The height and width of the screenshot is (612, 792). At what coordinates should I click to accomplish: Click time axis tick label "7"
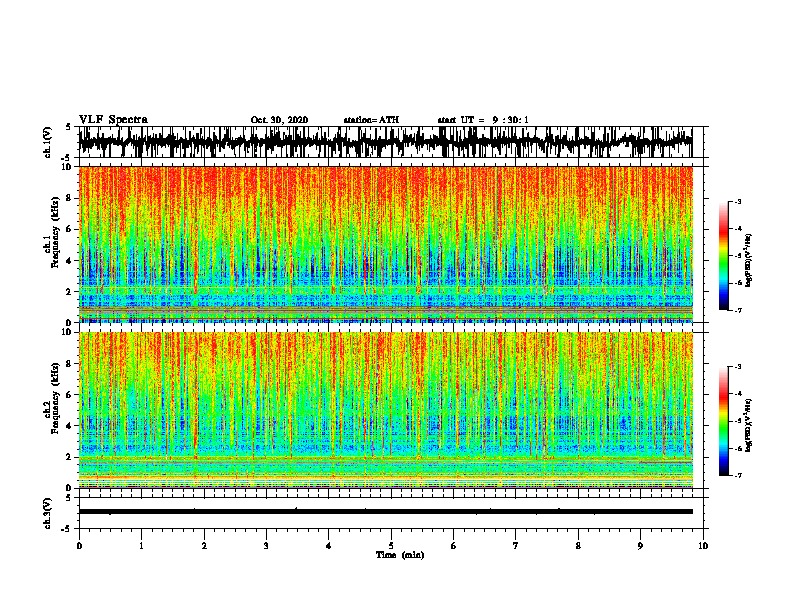516,546
